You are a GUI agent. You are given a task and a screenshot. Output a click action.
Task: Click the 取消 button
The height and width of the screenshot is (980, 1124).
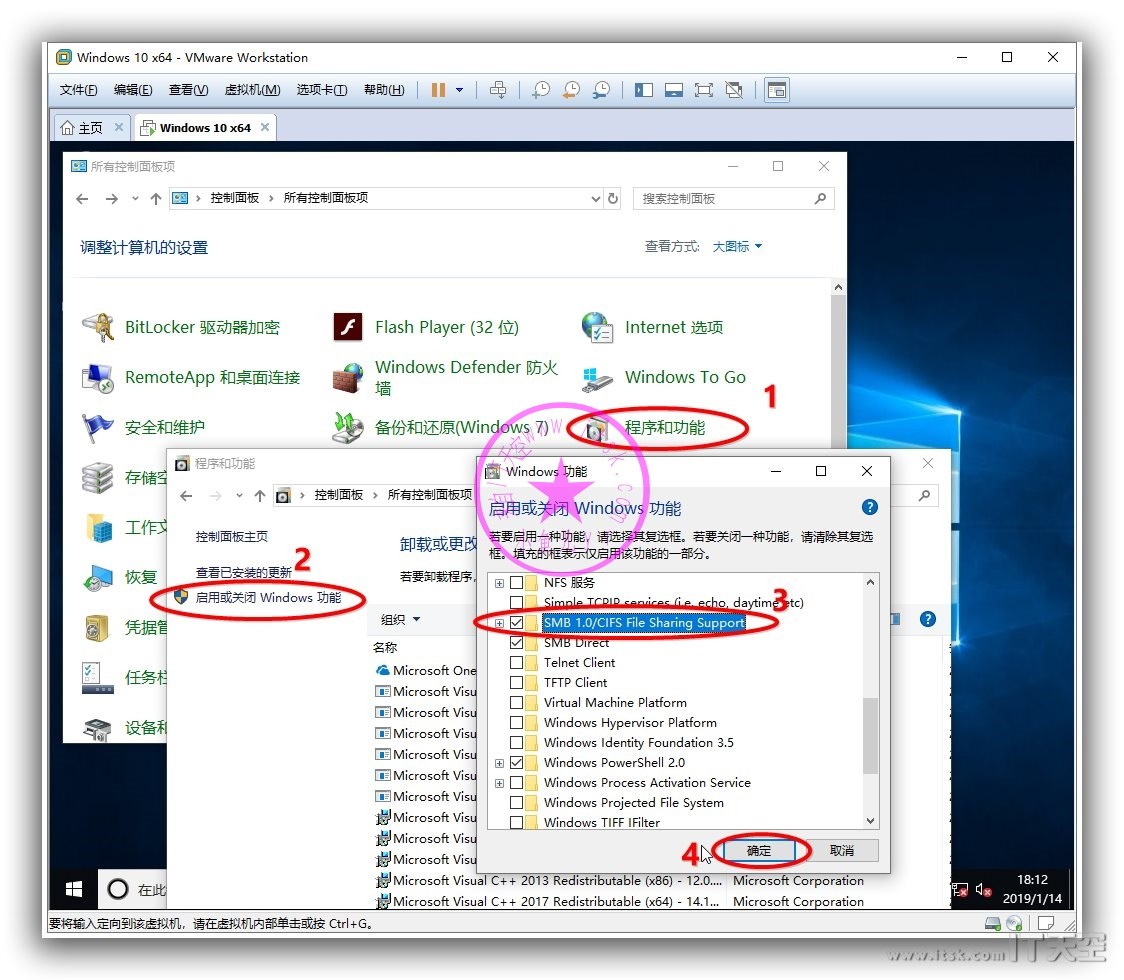(x=842, y=850)
